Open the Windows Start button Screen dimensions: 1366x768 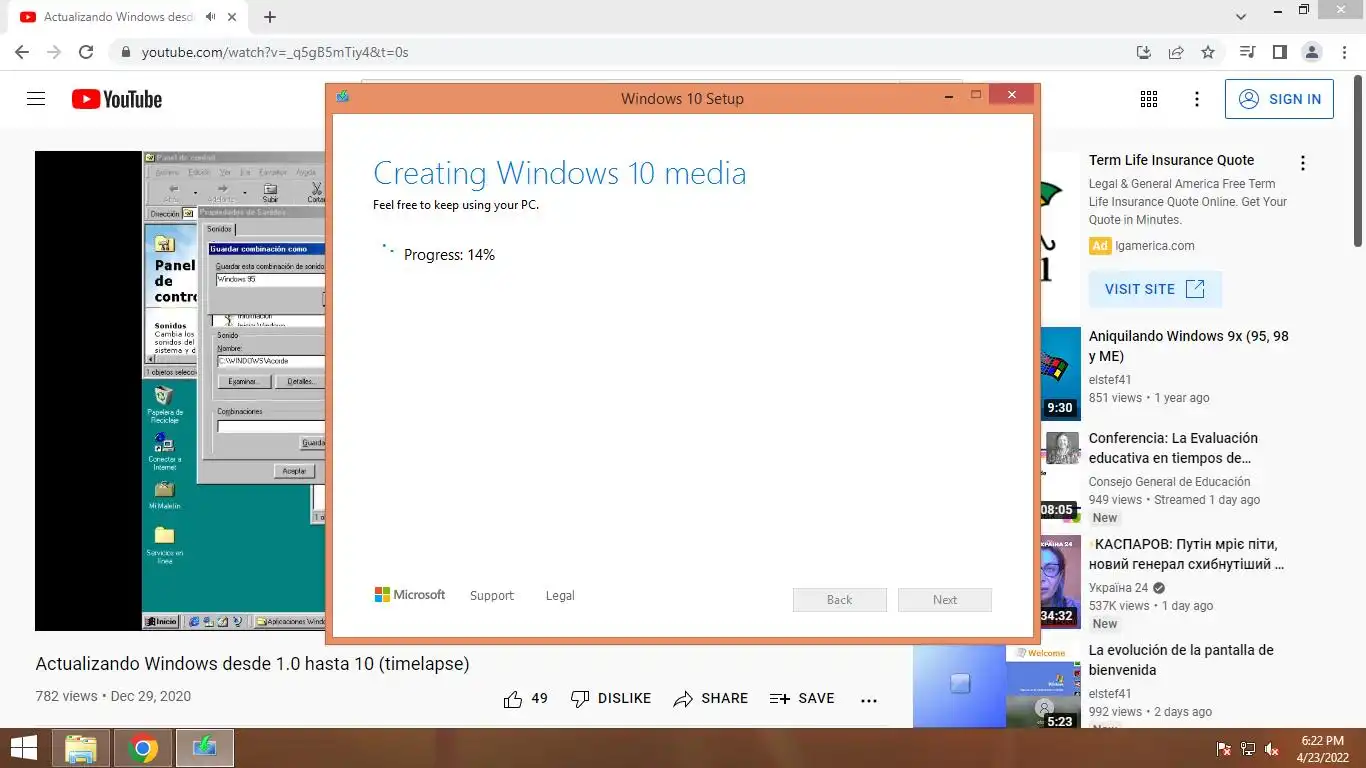[24, 748]
